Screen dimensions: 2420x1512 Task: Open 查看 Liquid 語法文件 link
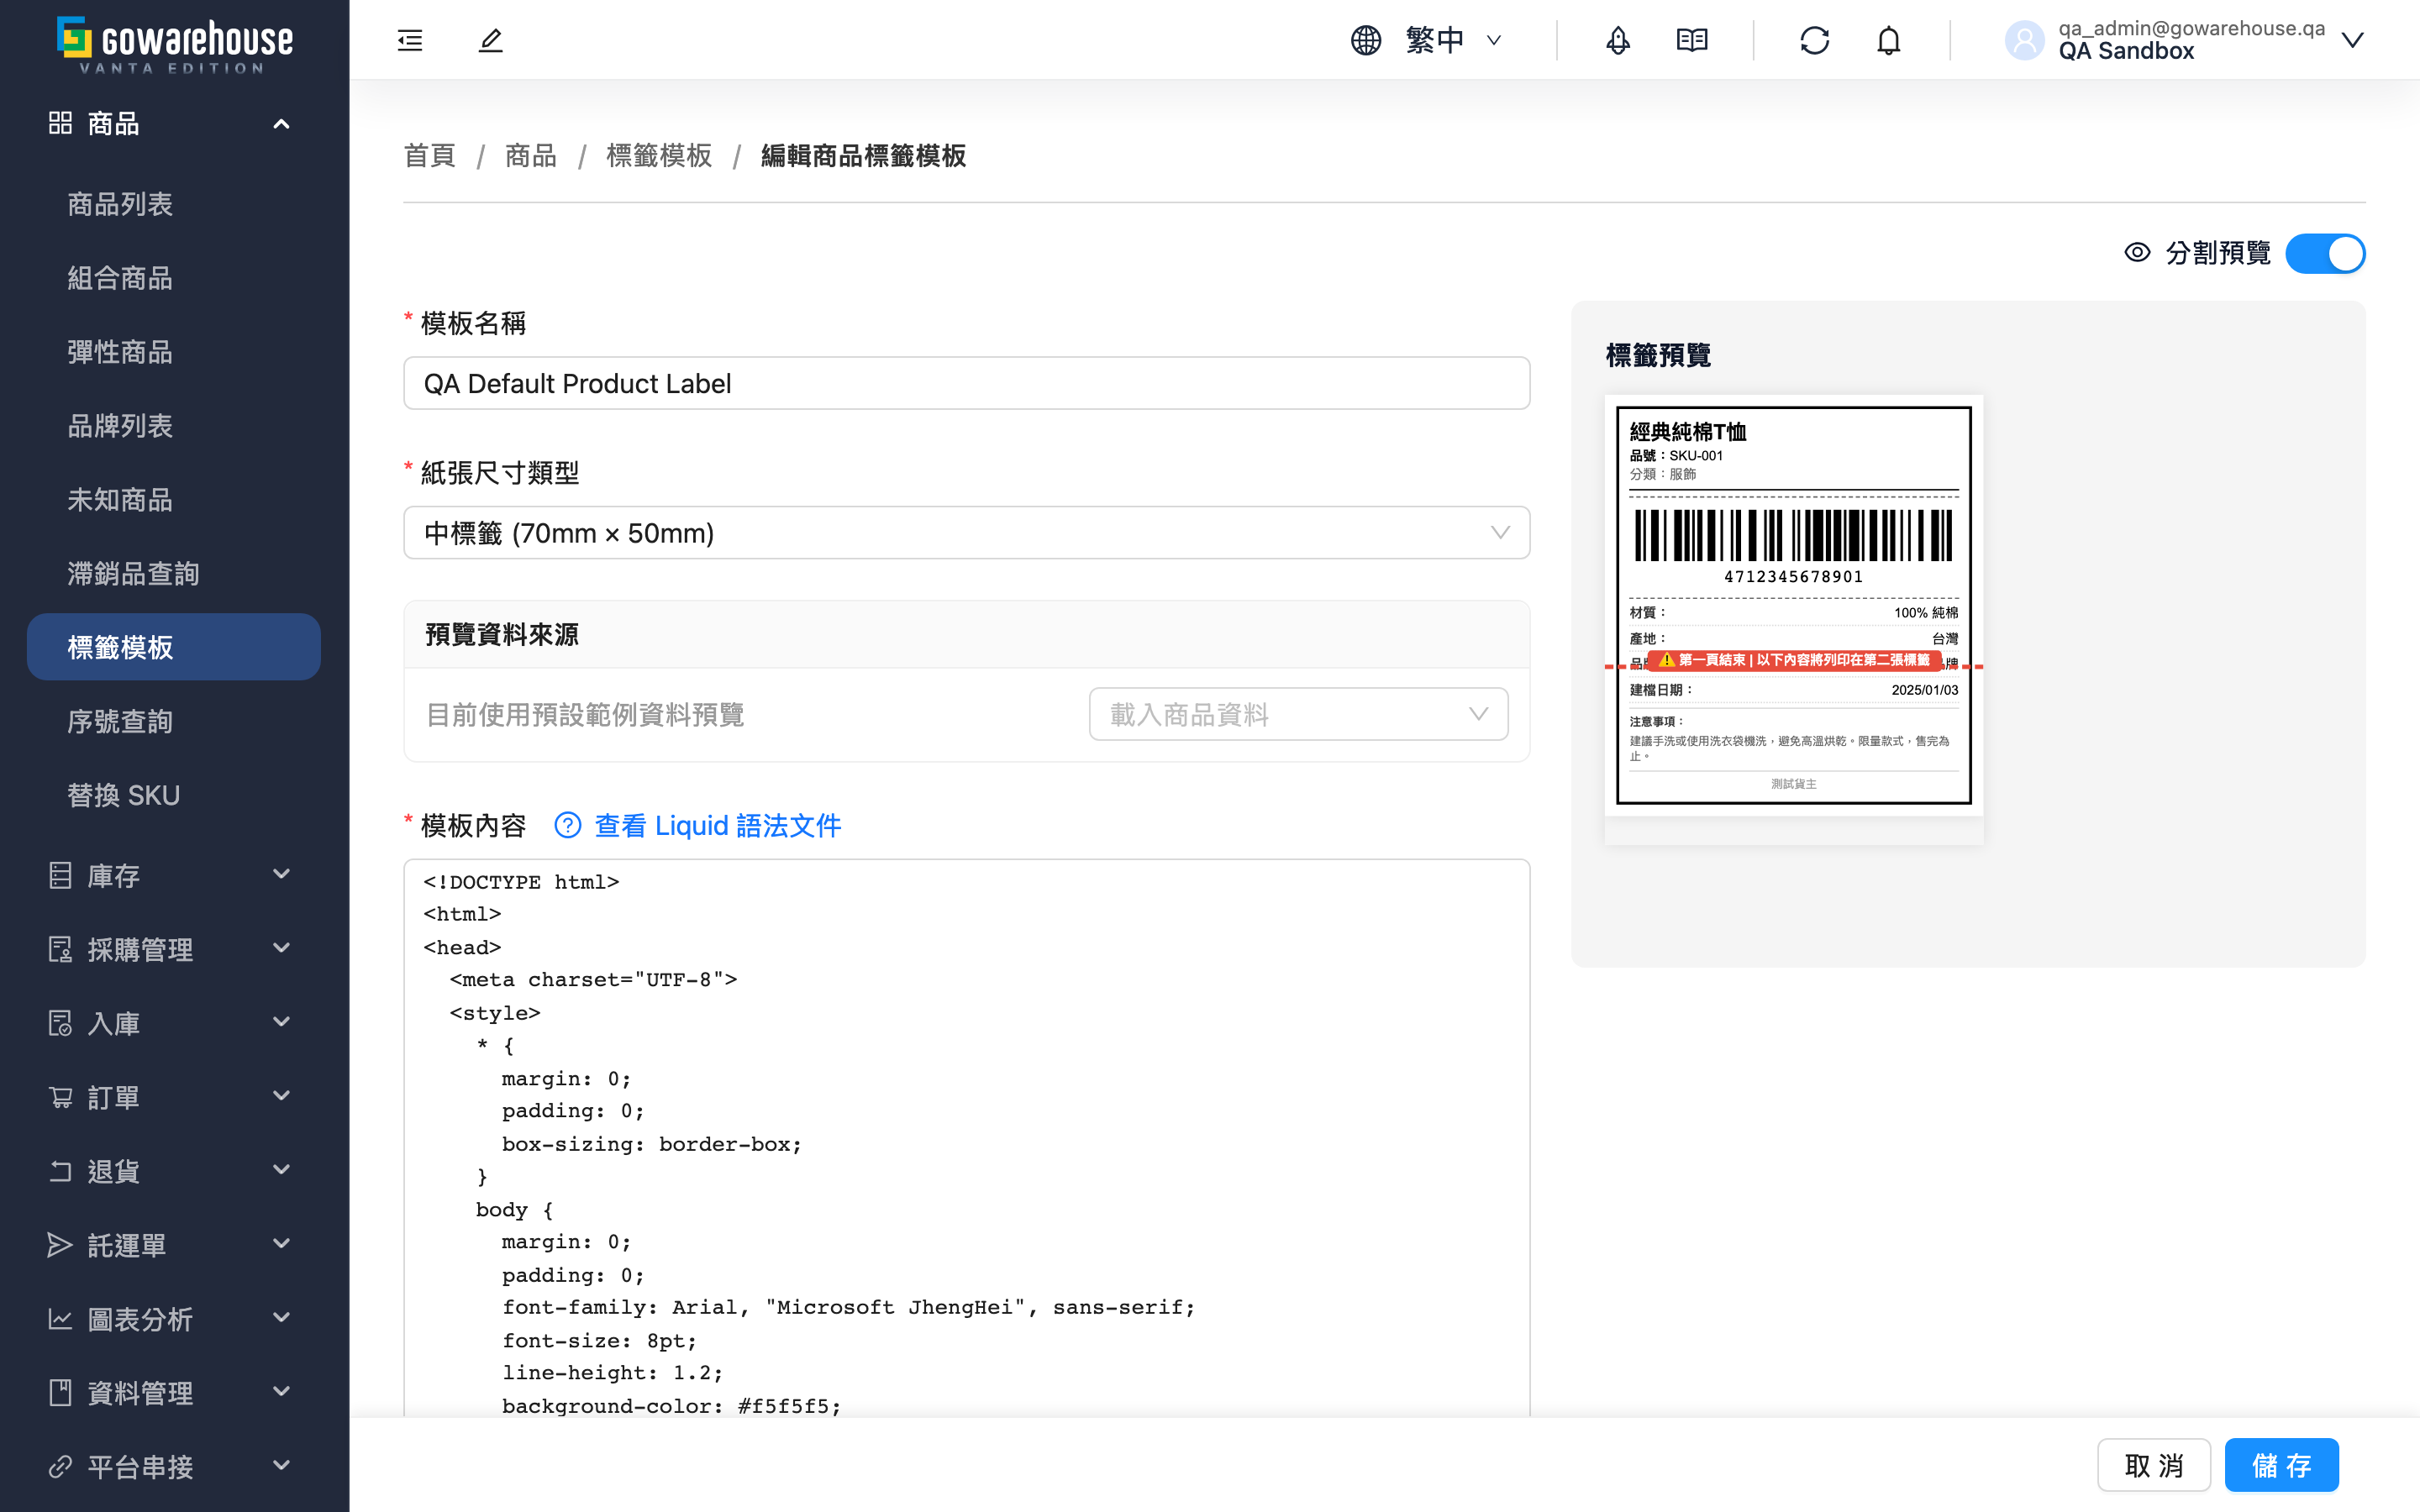point(717,825)
